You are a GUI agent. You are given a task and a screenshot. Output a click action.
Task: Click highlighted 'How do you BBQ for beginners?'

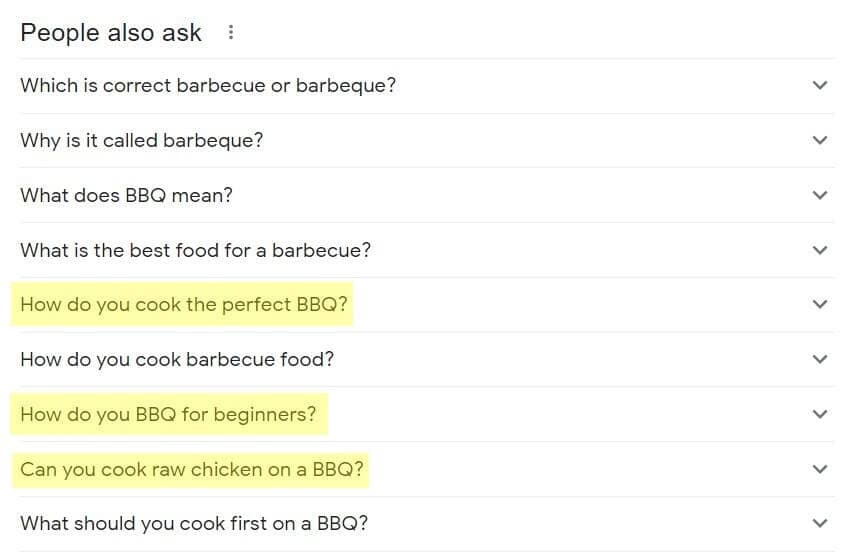pyautogui.click(x=167, y=414)
